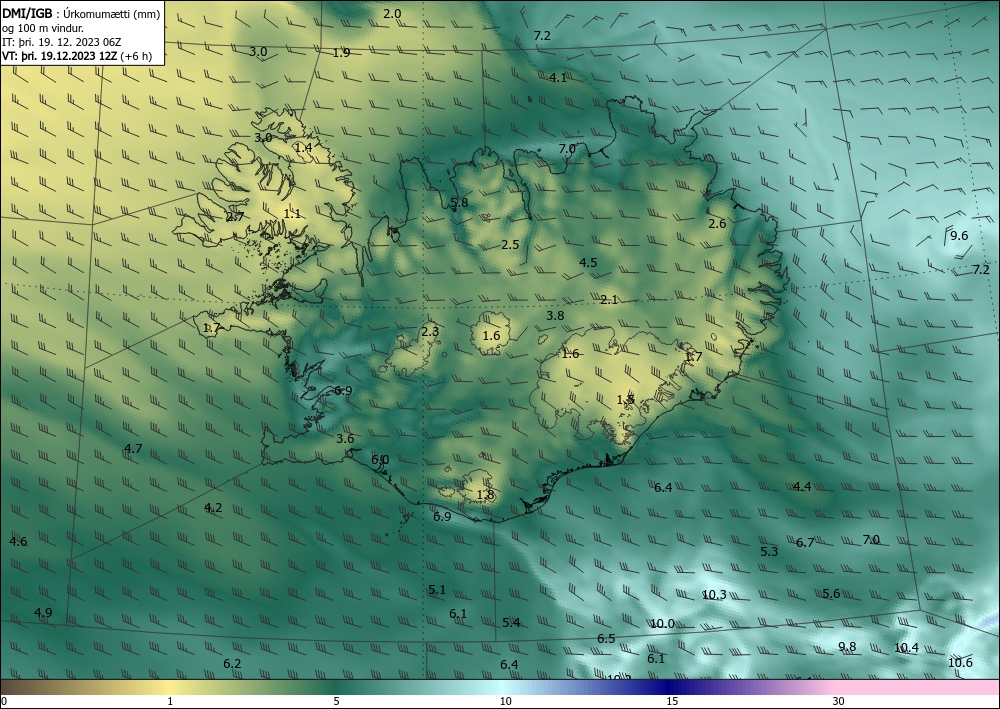1000x709 pixels.
Task: Click the 1.4 value in the Westfjords
Action: coord(304,147)
